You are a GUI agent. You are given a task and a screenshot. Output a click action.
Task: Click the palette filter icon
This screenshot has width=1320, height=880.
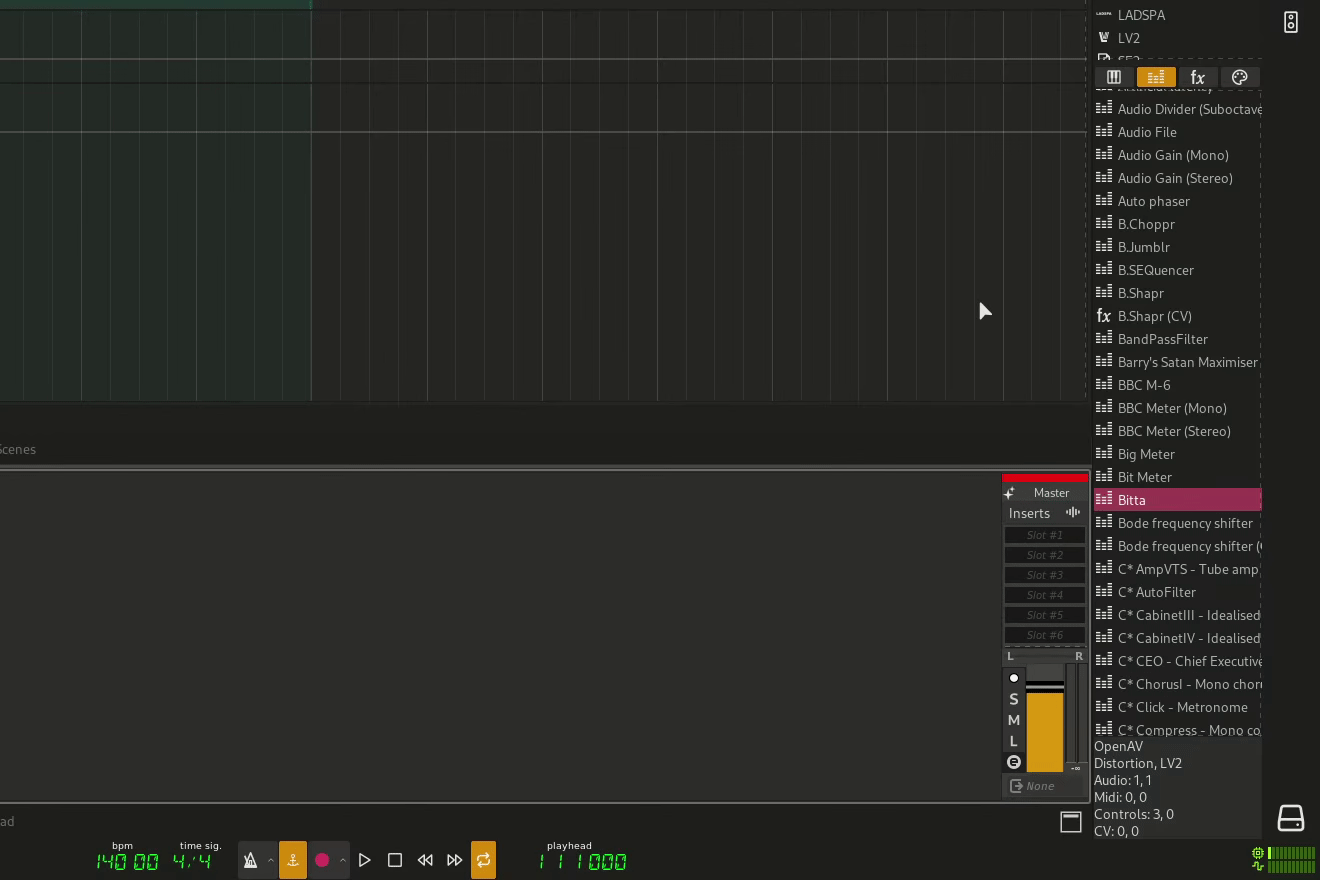pos(1240,77)
